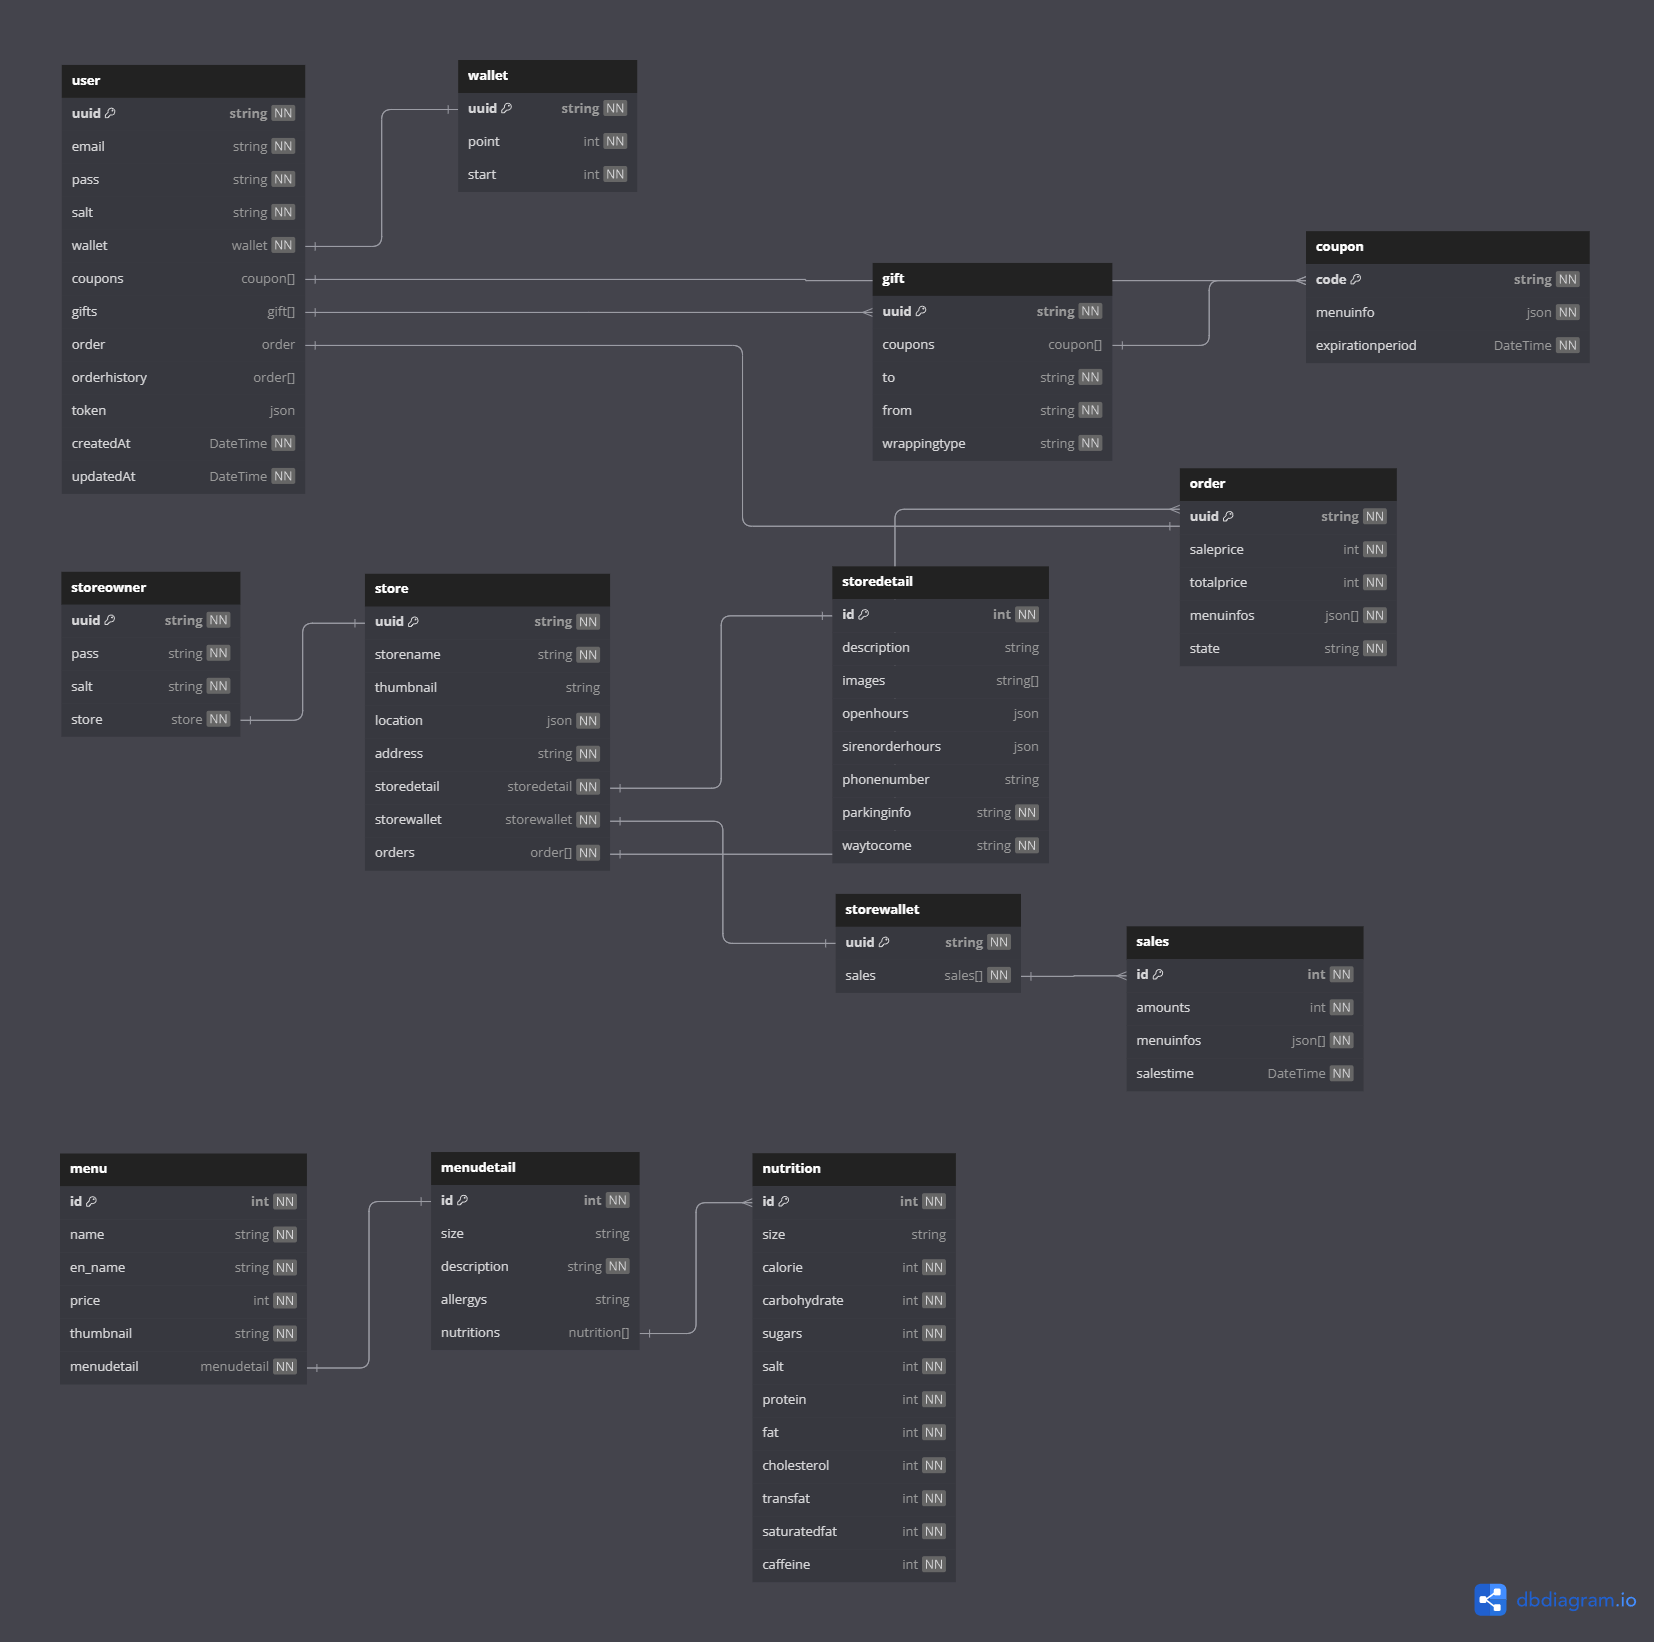Click the key icon beside storeowner uuid

coord(110,621)
